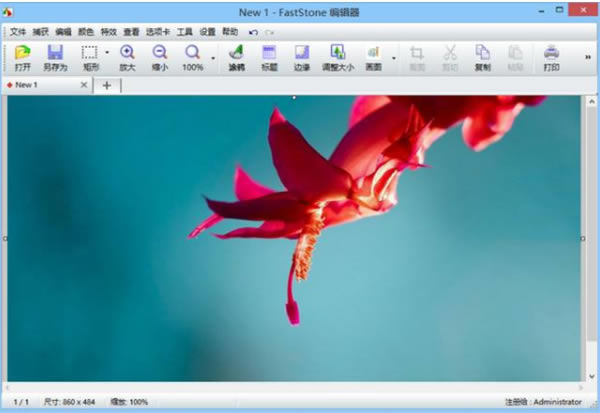Expand the zoom options dropdown arrow
This screenshot has height=413, width=600.
(x=213, y=58)
